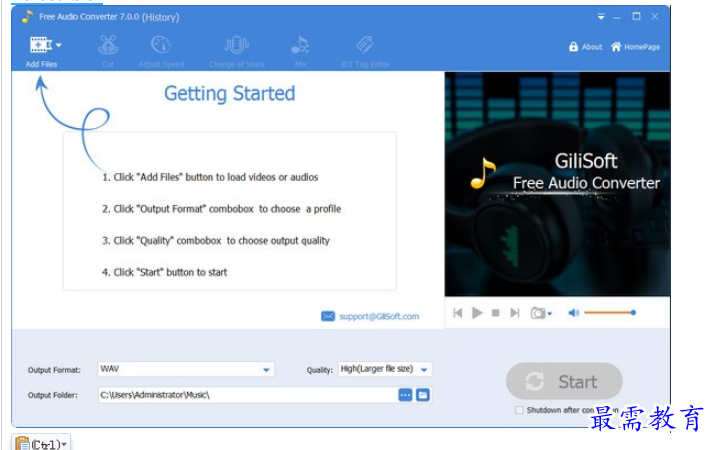The height and width of the screenshot is (450, 712).
Task: Go to HomePage link
Action: 635,46
